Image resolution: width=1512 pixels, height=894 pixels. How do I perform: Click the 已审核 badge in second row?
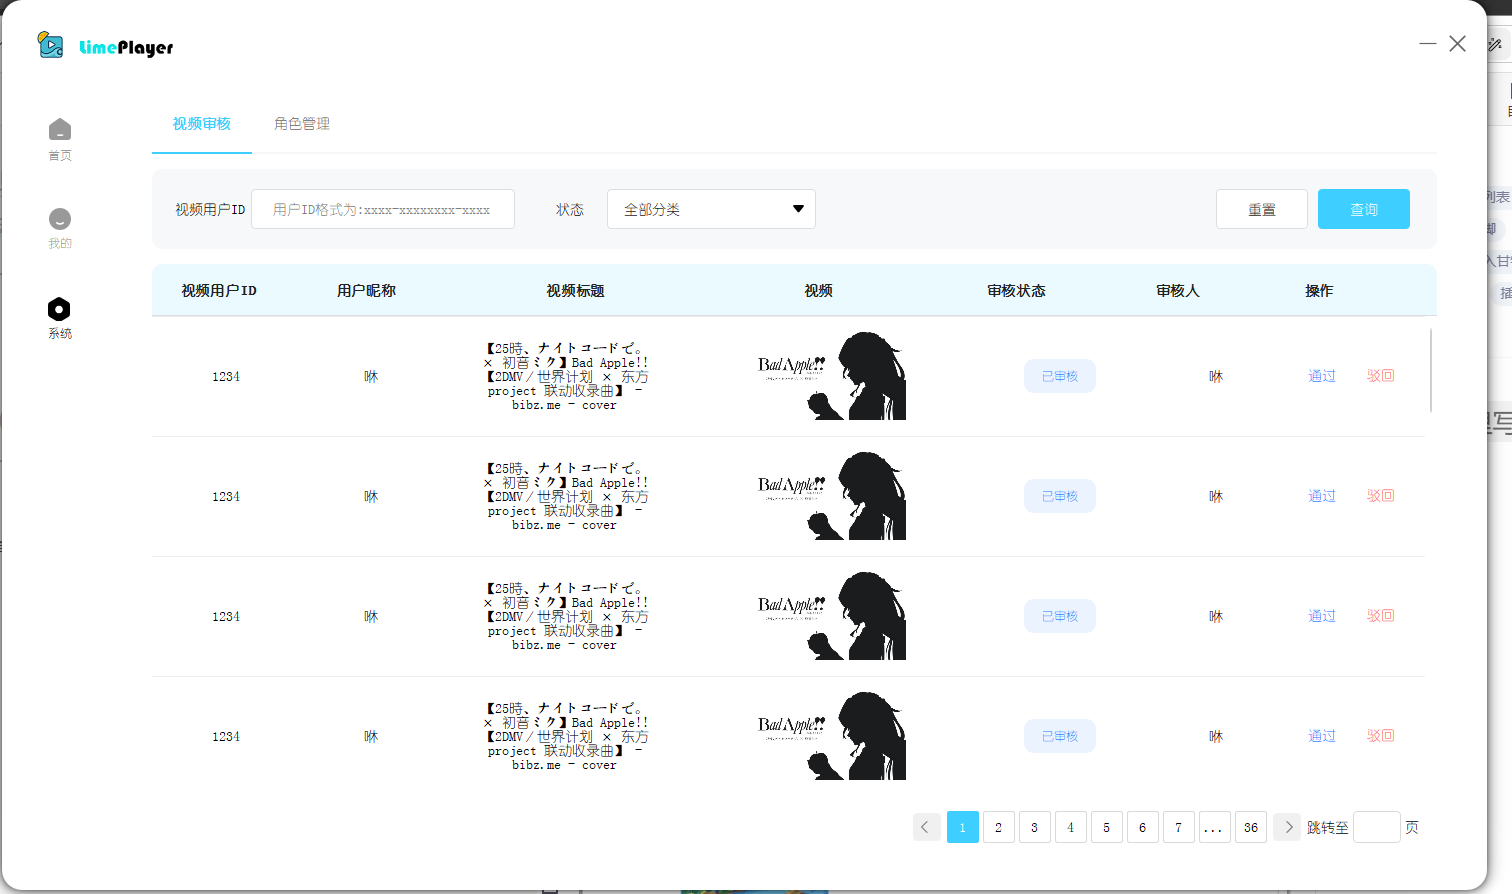pyautogui.click(x=1060, y=496)
